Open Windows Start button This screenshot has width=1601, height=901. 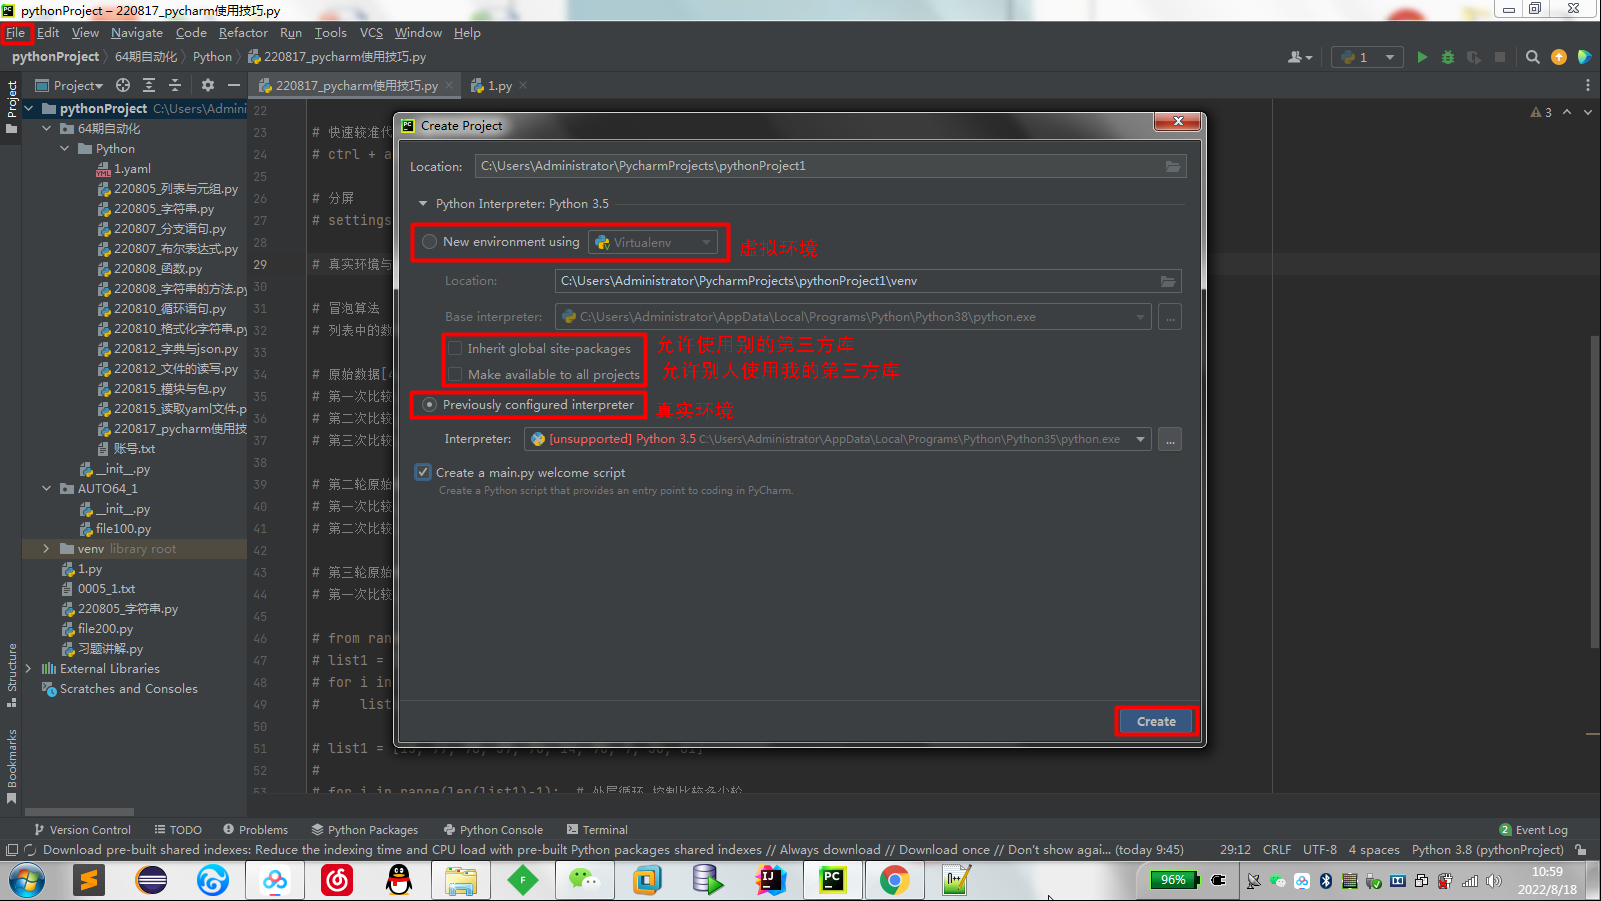click(x=27, y=880)
